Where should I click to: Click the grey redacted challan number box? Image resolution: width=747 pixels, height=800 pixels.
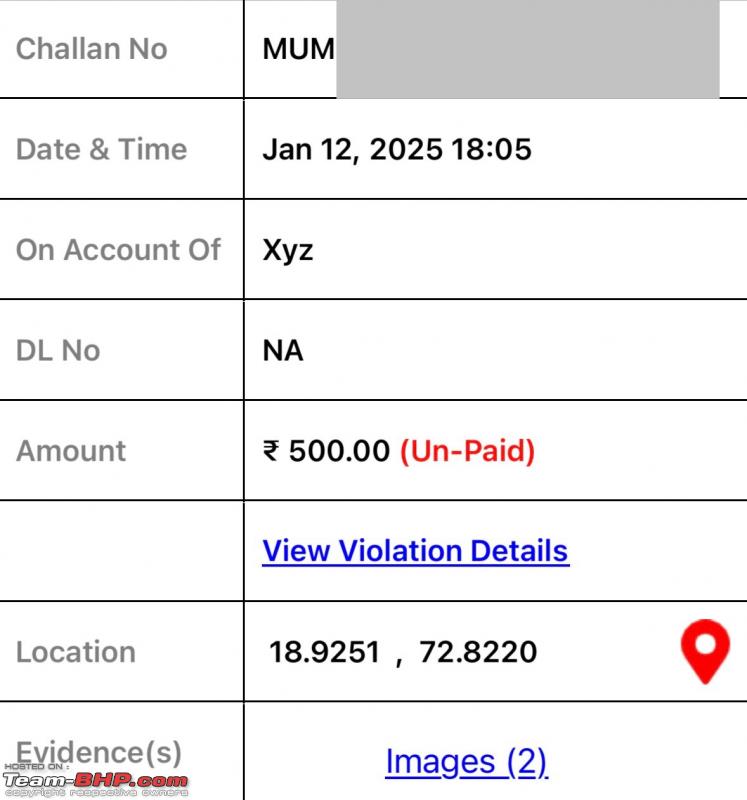coord(528,49)
